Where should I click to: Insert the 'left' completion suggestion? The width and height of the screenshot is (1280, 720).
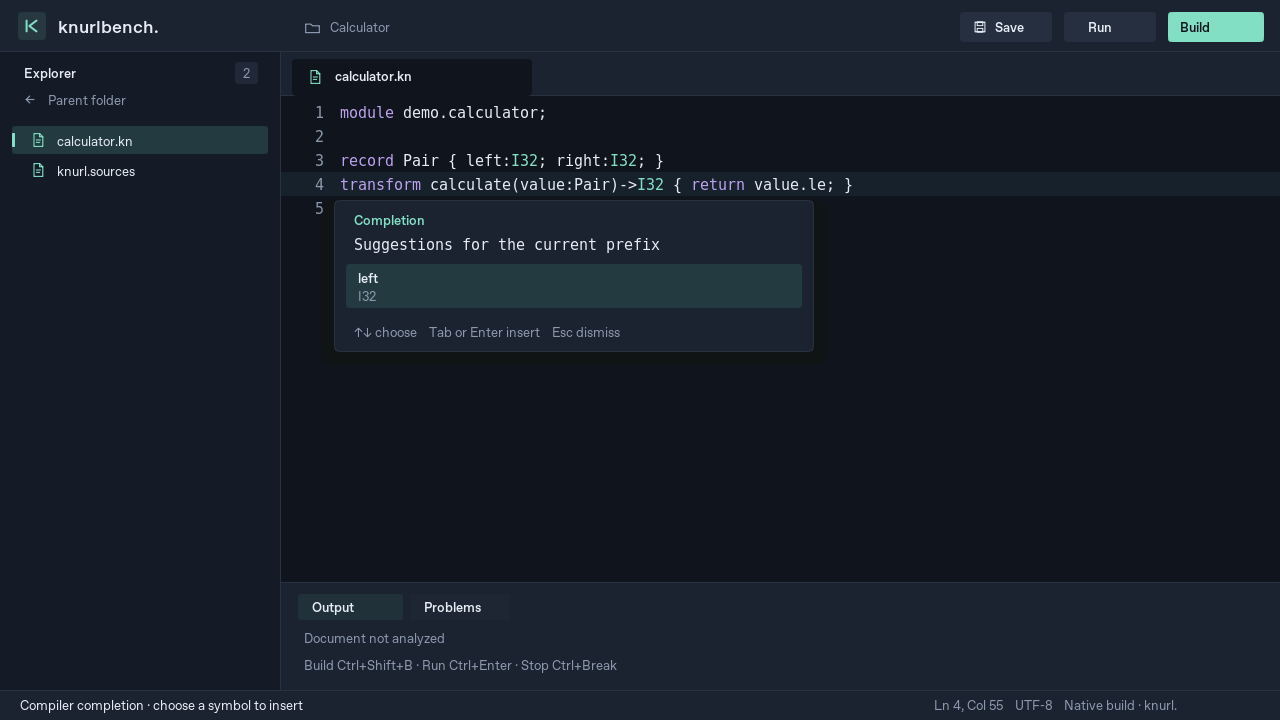(x=574, y=286)
